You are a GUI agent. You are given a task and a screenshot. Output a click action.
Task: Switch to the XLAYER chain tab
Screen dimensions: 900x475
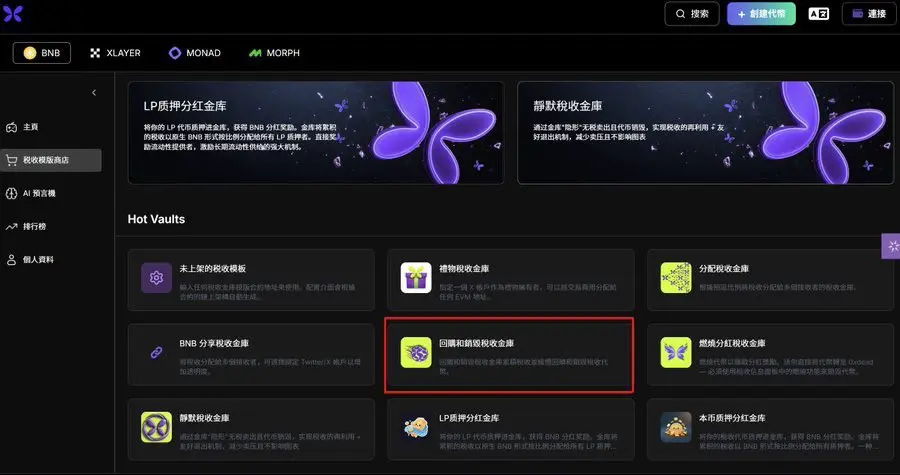[x=115, y=53]
